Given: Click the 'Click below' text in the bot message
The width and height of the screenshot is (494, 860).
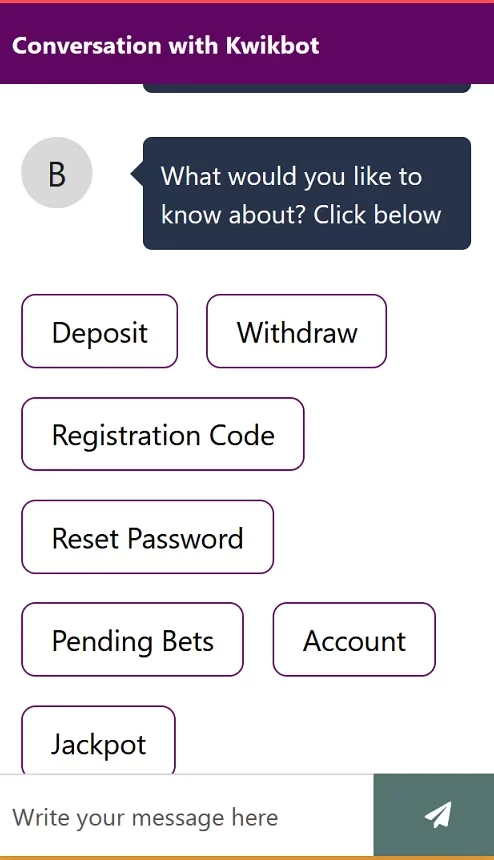Looking at the screenshot, I should pos(377,214).
